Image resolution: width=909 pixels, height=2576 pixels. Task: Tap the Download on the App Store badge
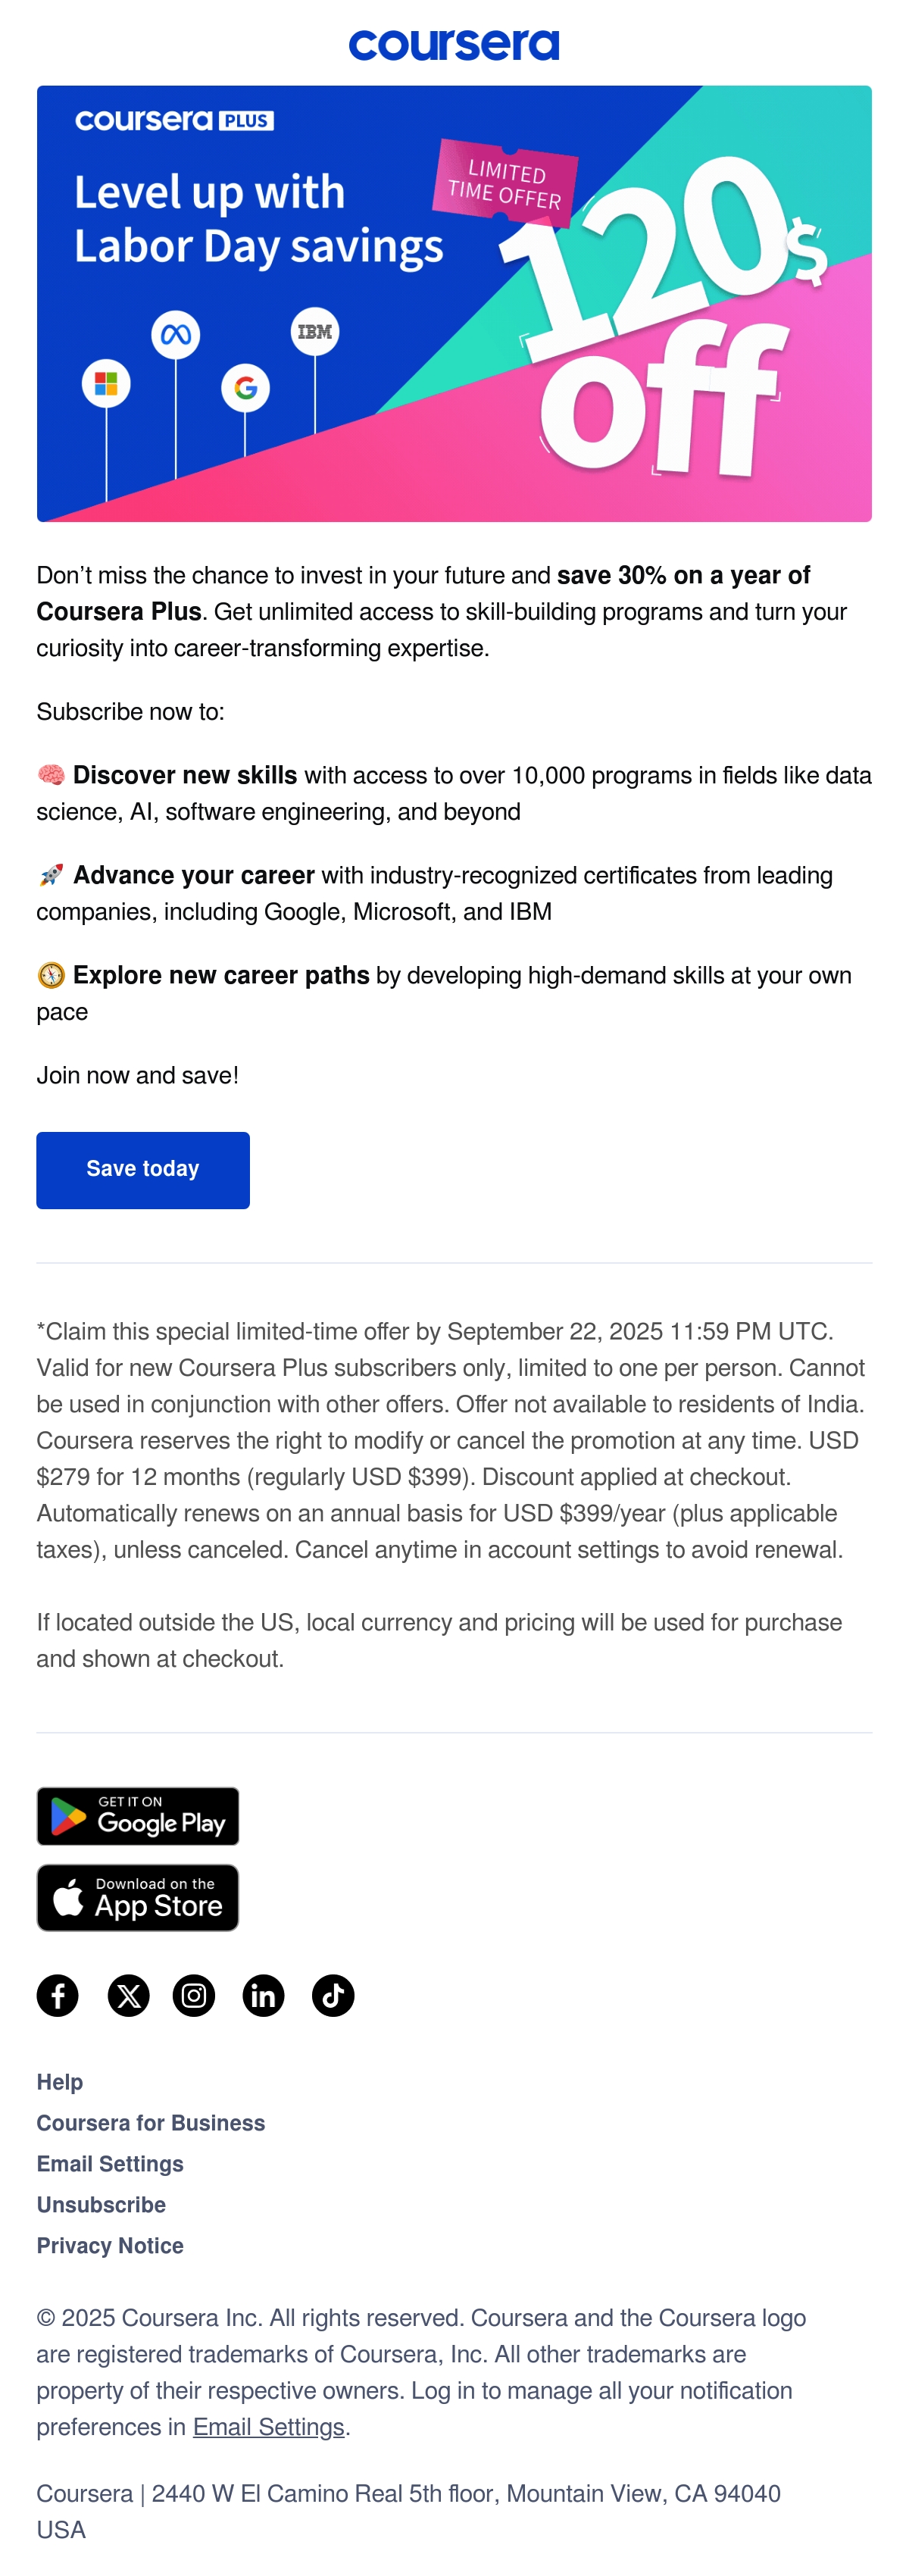pyautogui.click(x=138, y=1898)
